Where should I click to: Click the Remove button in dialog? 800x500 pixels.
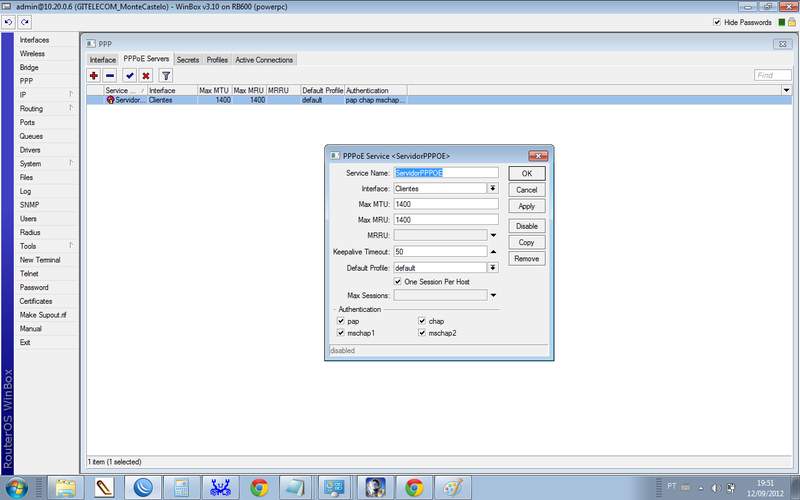527,259
